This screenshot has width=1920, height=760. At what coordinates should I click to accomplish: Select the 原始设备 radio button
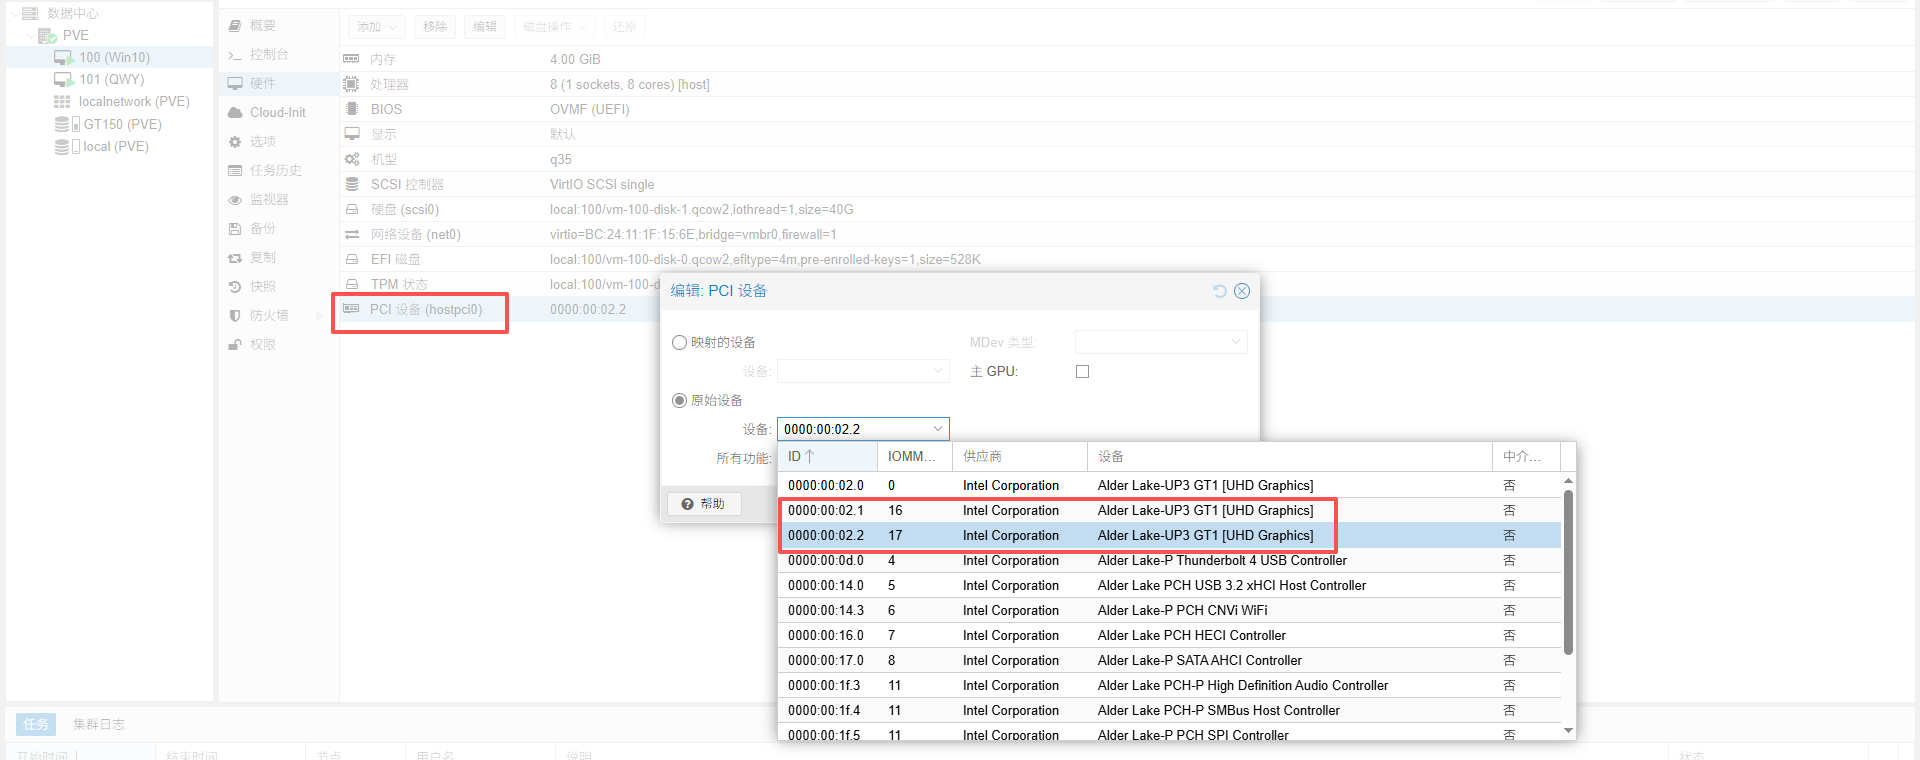pos(680,401)
